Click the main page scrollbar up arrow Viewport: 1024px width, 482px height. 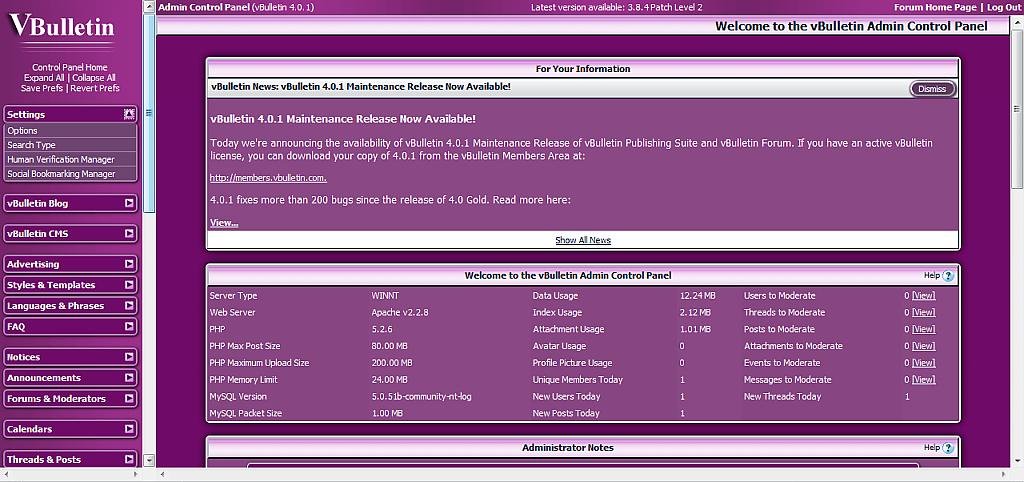(x=1017, y=20)
